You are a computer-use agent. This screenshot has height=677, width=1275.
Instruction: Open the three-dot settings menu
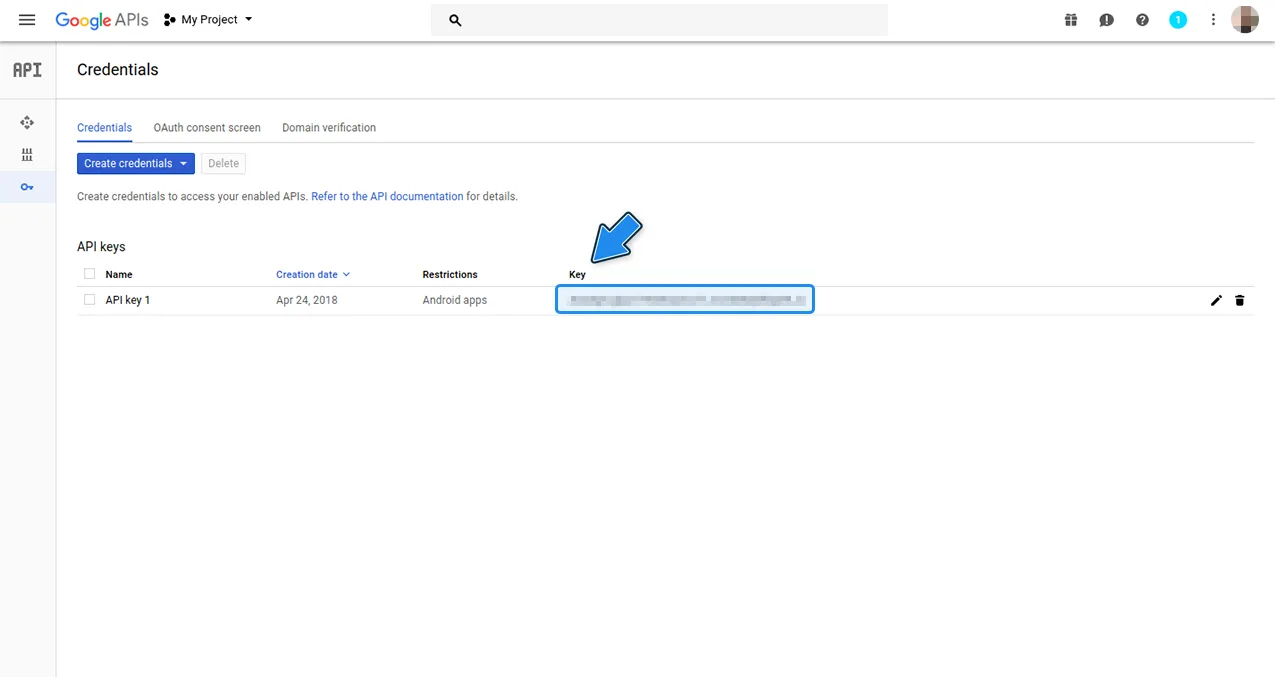click(1213, 20)
